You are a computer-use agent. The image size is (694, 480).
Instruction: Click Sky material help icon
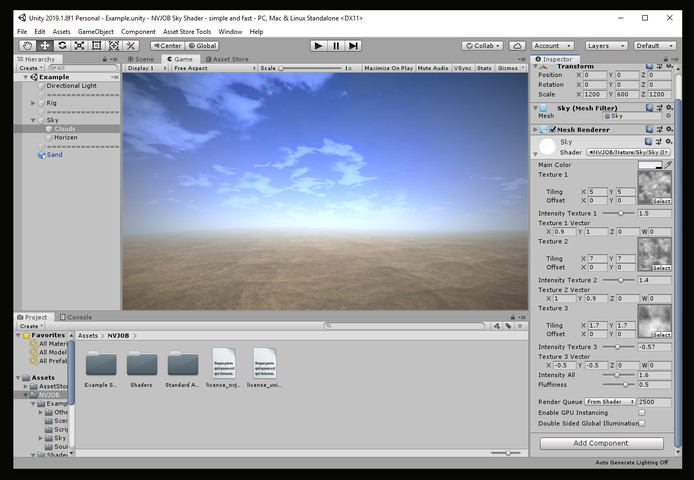coord(649,142)
